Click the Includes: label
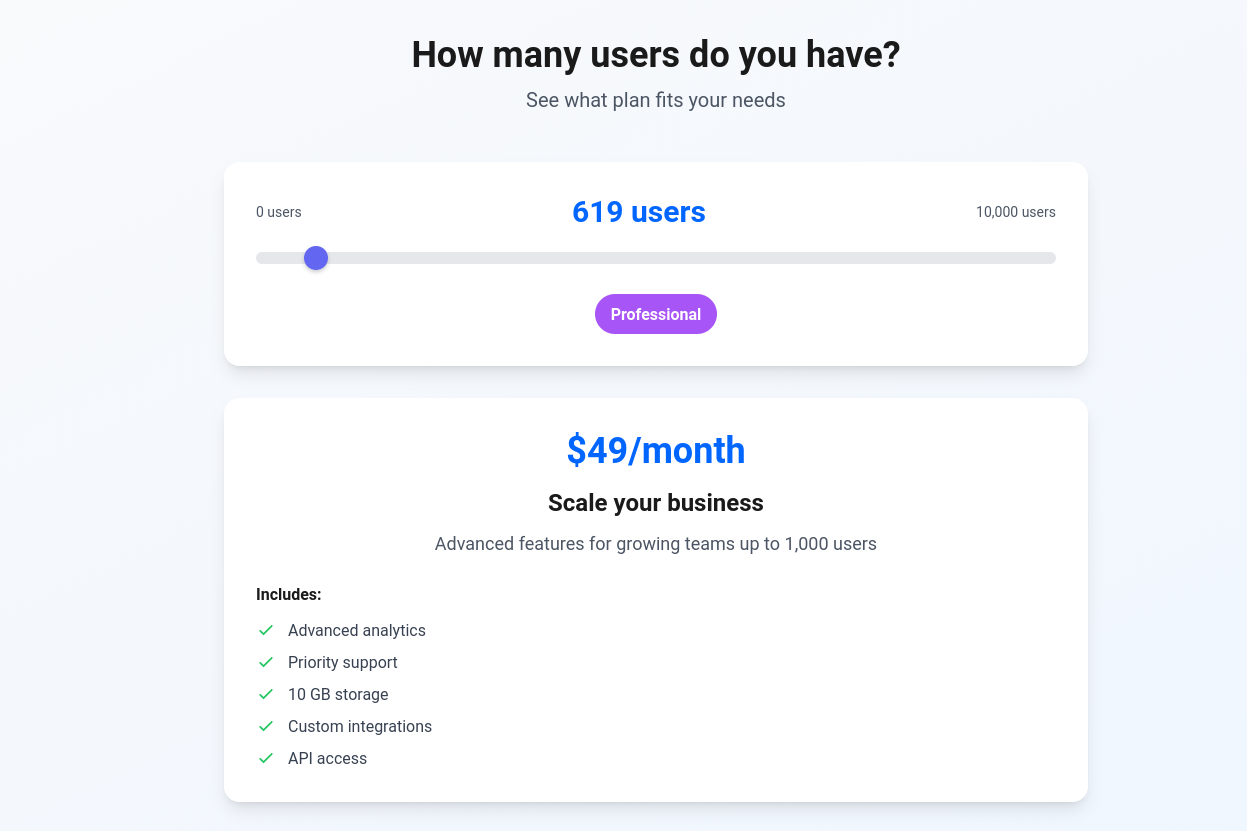1247x831 pixels. point(289,594)
